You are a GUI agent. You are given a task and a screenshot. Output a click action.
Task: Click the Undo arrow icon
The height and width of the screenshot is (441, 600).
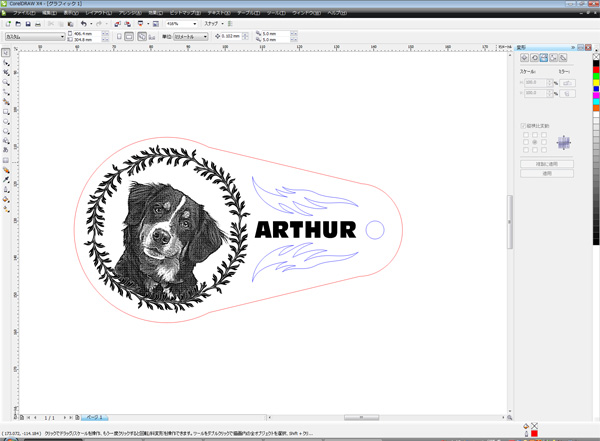pyautogui.click(x=83, y=24)
